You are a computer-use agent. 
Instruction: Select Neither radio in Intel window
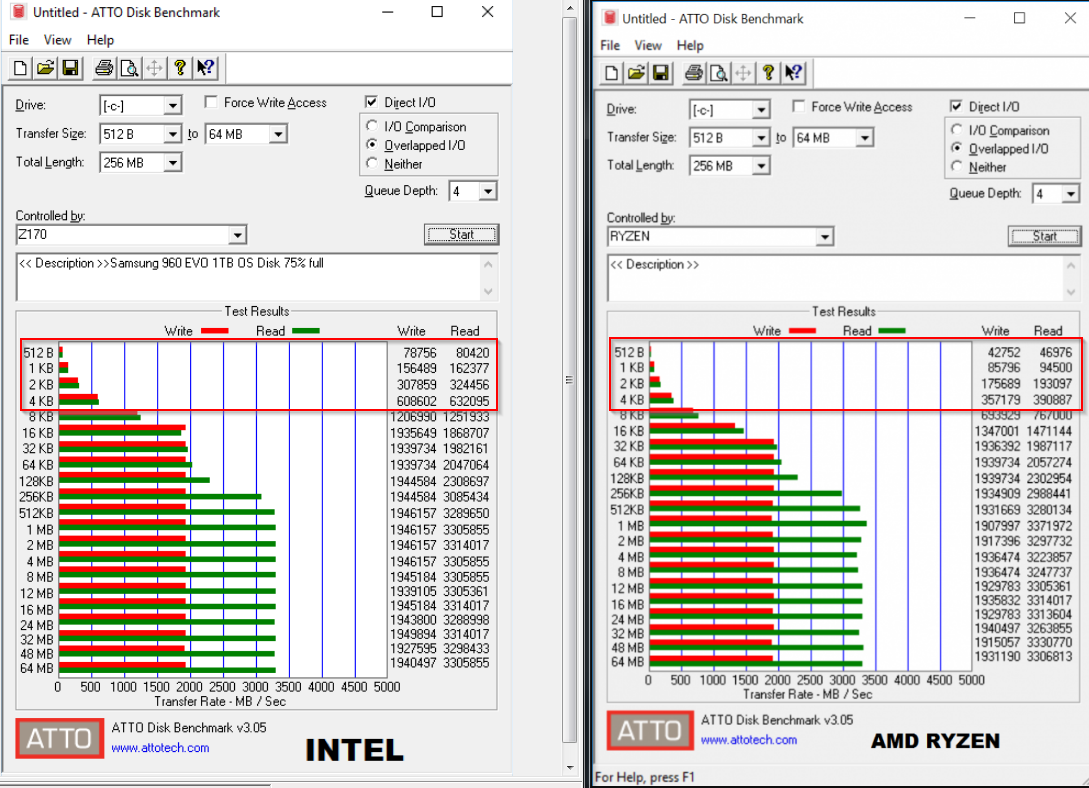pos(372,164)
